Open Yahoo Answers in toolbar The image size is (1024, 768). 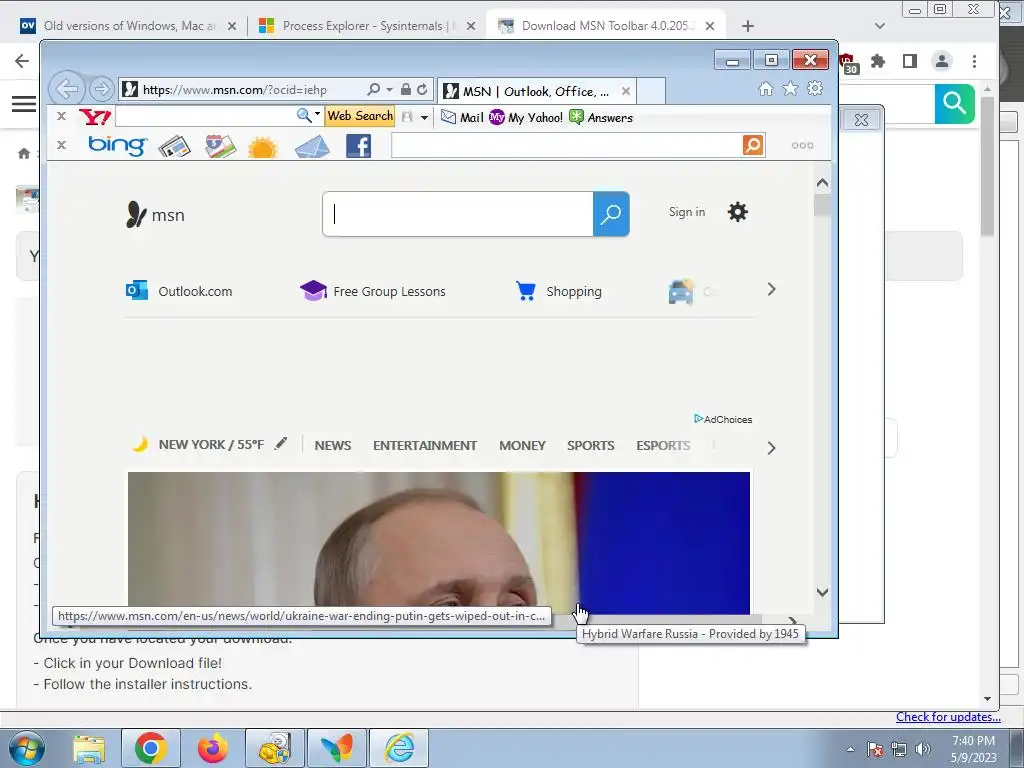click(601, 118)
